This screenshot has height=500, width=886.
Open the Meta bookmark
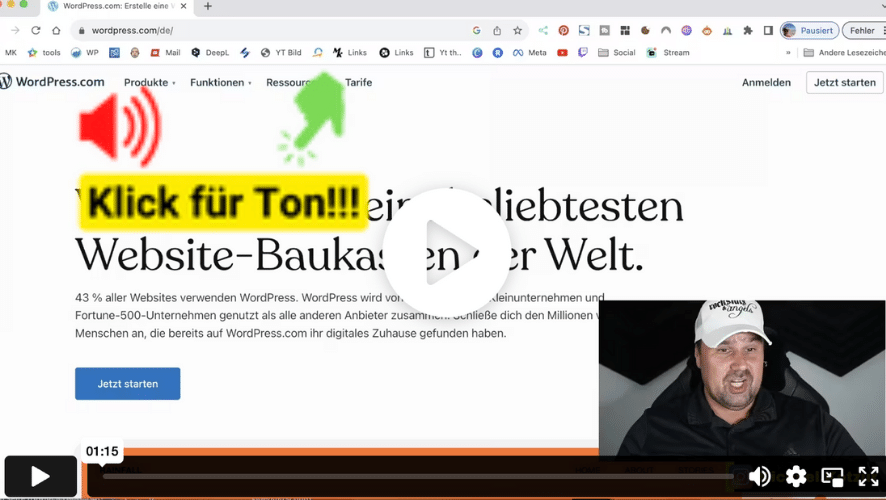(x=529, y=53)
